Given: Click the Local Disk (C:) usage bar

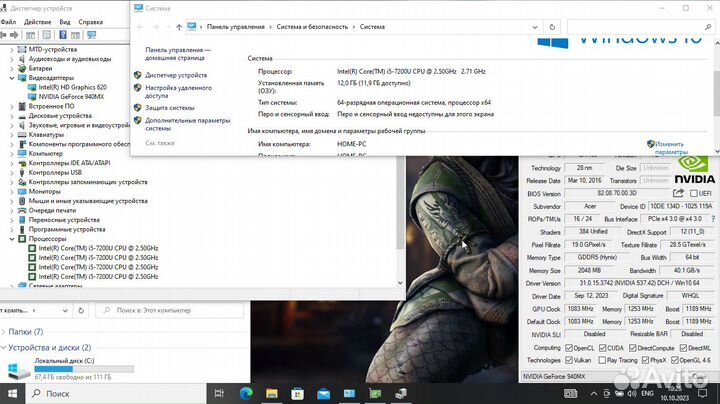Looking at the screenshot, I should coord(84,369).
